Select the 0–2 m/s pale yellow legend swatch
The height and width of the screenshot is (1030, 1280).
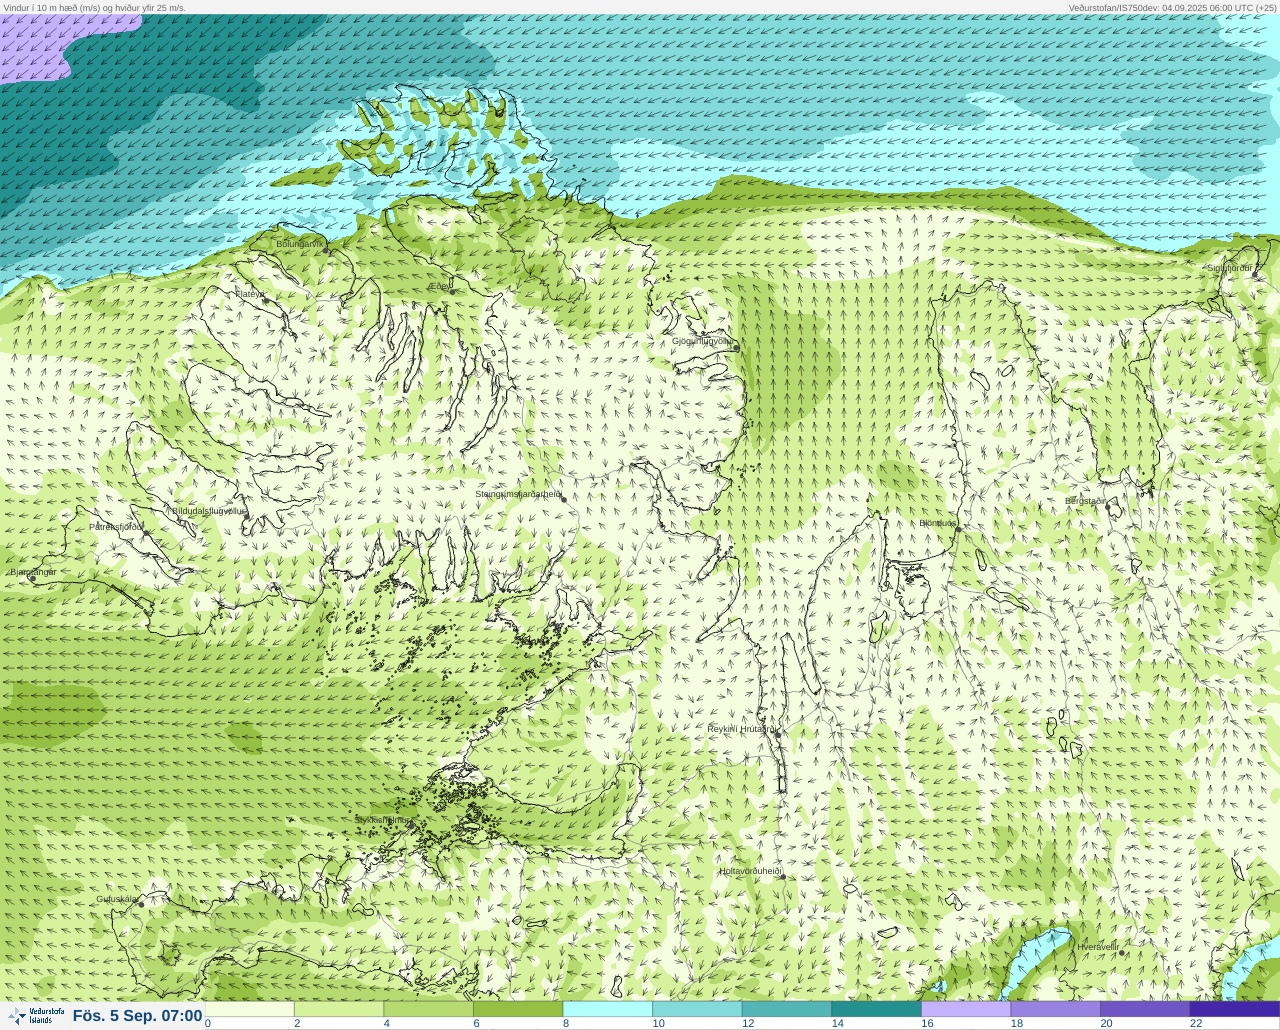[x=249, y=1009]
